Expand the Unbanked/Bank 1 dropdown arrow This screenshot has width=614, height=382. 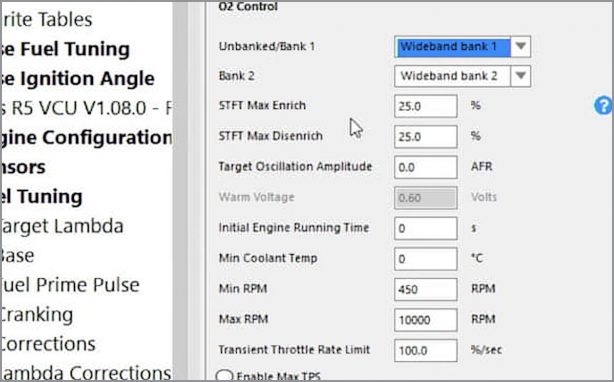[x=520, y=46]
